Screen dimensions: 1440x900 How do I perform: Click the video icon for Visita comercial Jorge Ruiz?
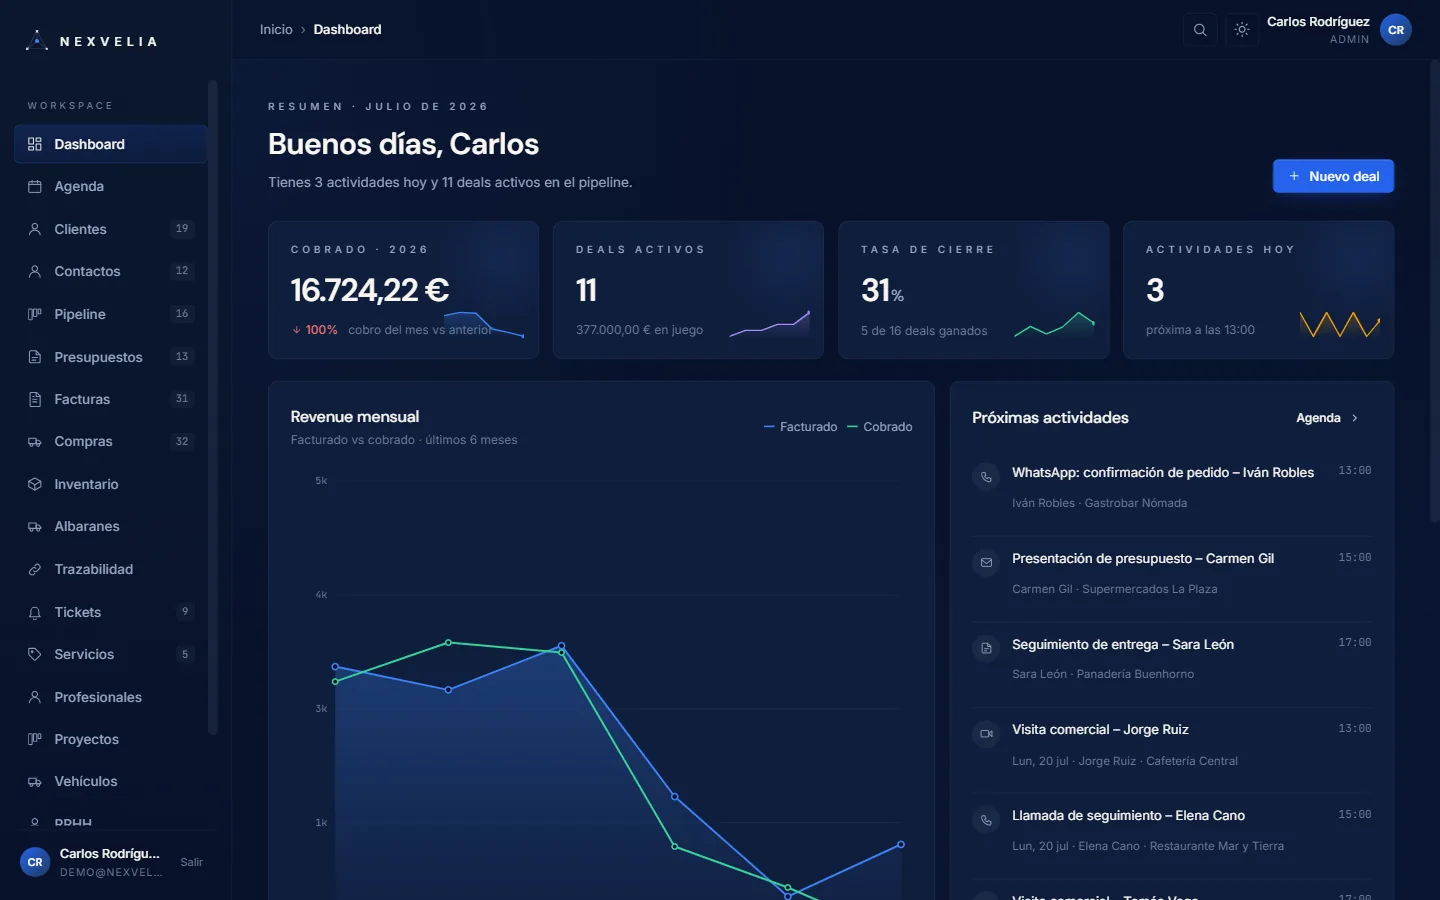pos(986,734)
